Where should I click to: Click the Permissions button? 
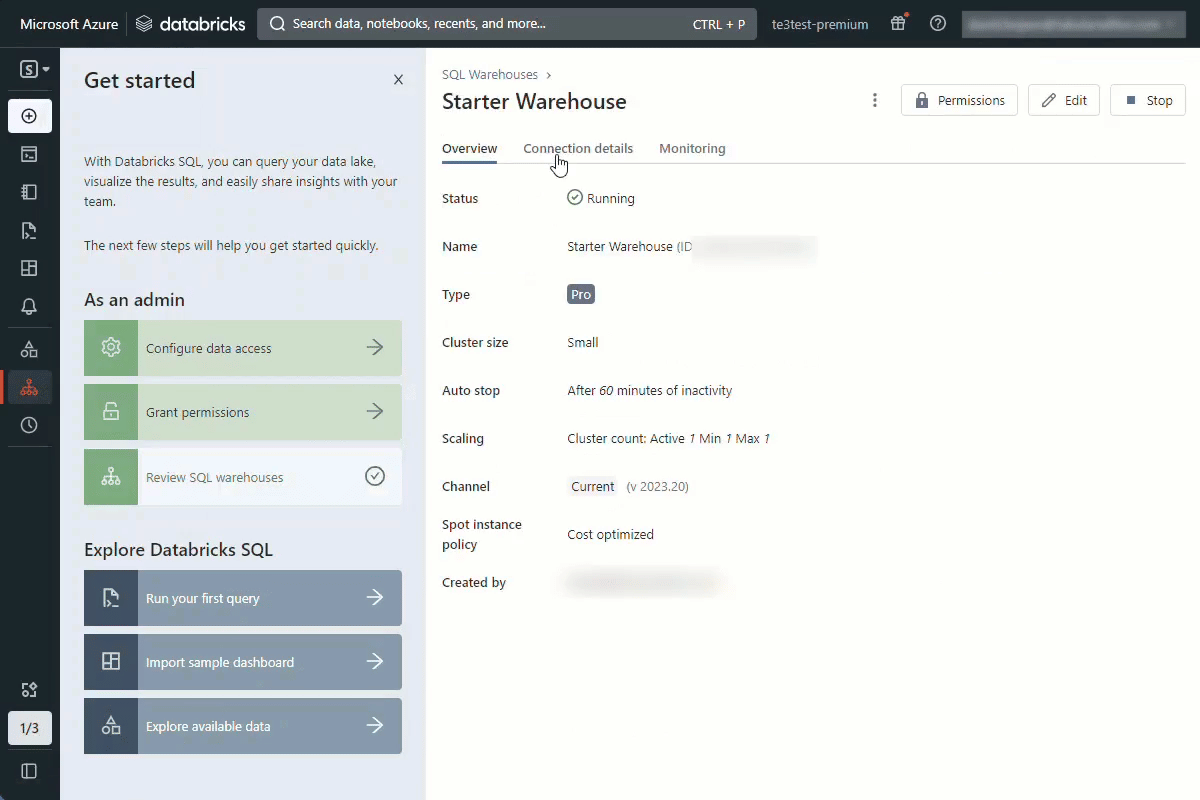click(959, 100)
